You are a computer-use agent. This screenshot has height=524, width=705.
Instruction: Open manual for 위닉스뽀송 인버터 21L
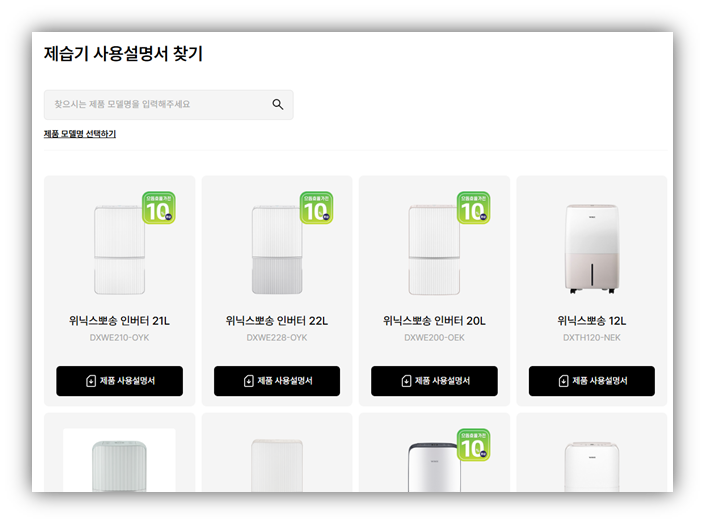click(120, 381)
